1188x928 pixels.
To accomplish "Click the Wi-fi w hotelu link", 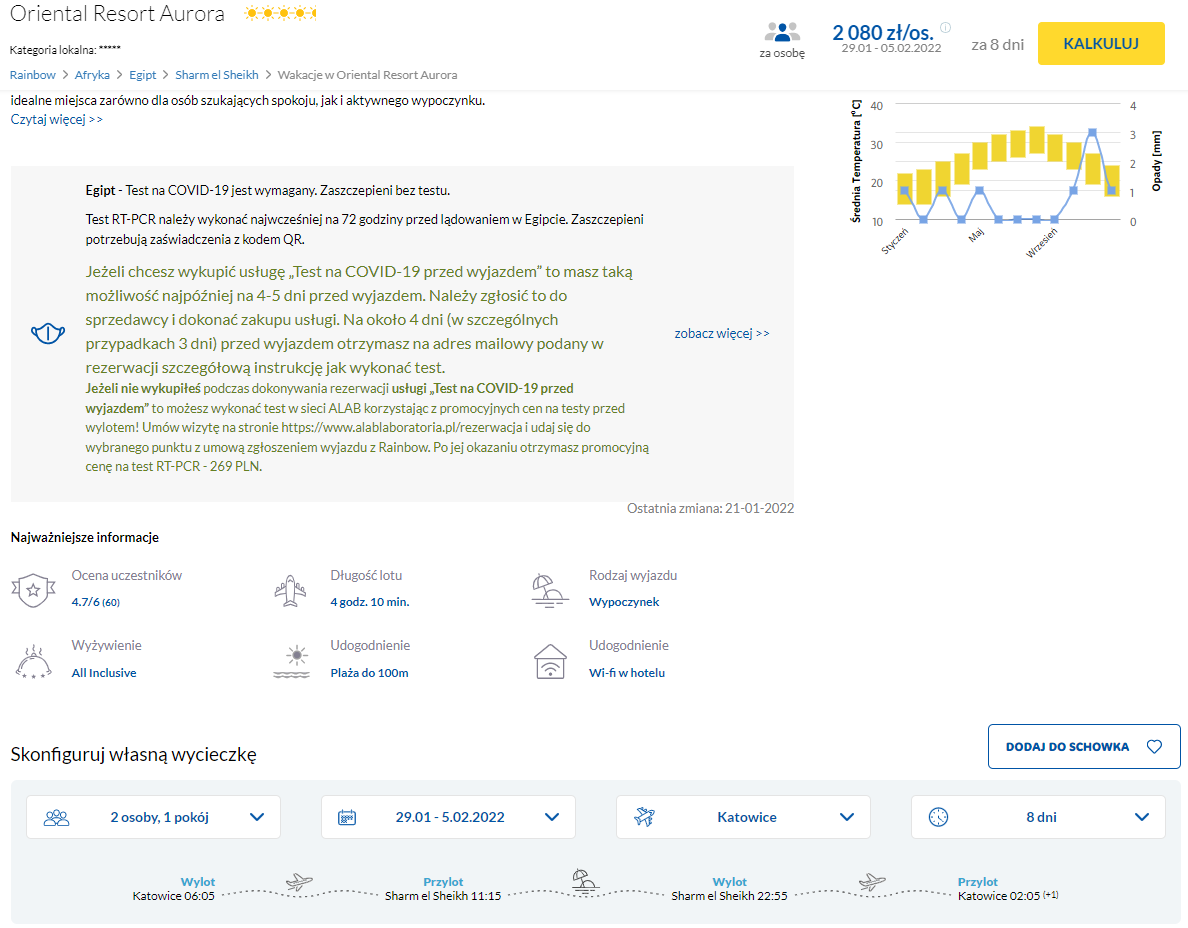I will coord(627,673).
